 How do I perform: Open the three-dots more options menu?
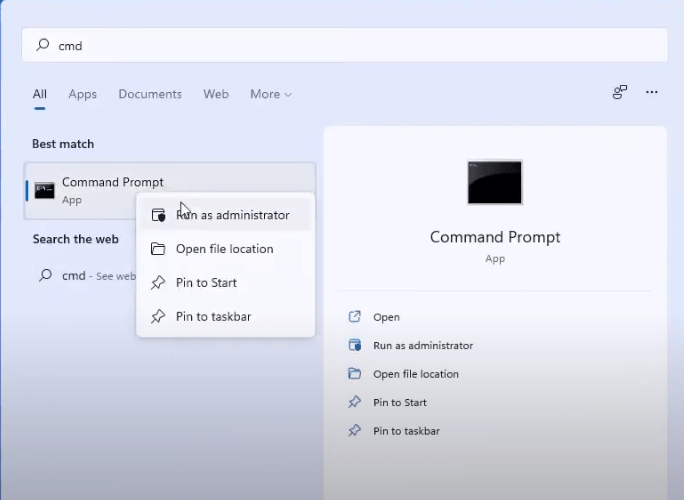652,92
